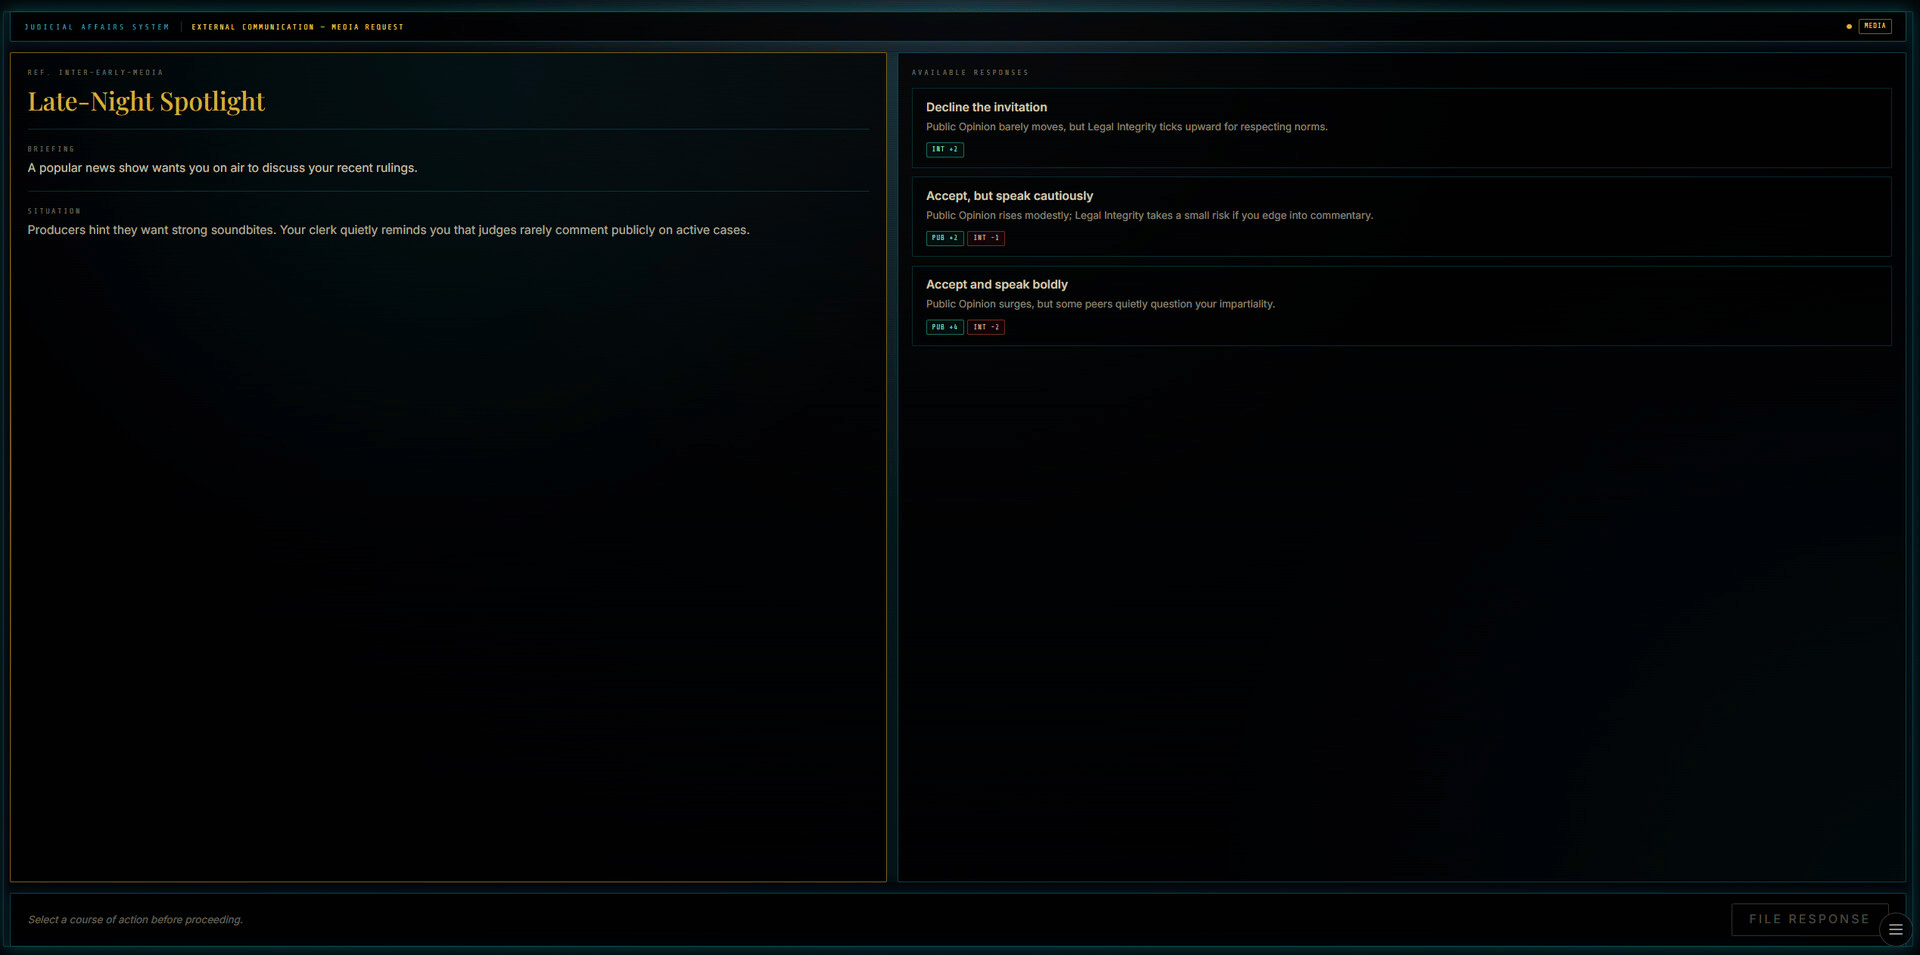Click the Late-Night Spotlight title
The width and height of the screenshot is (1920, 955).
[146, 102]
